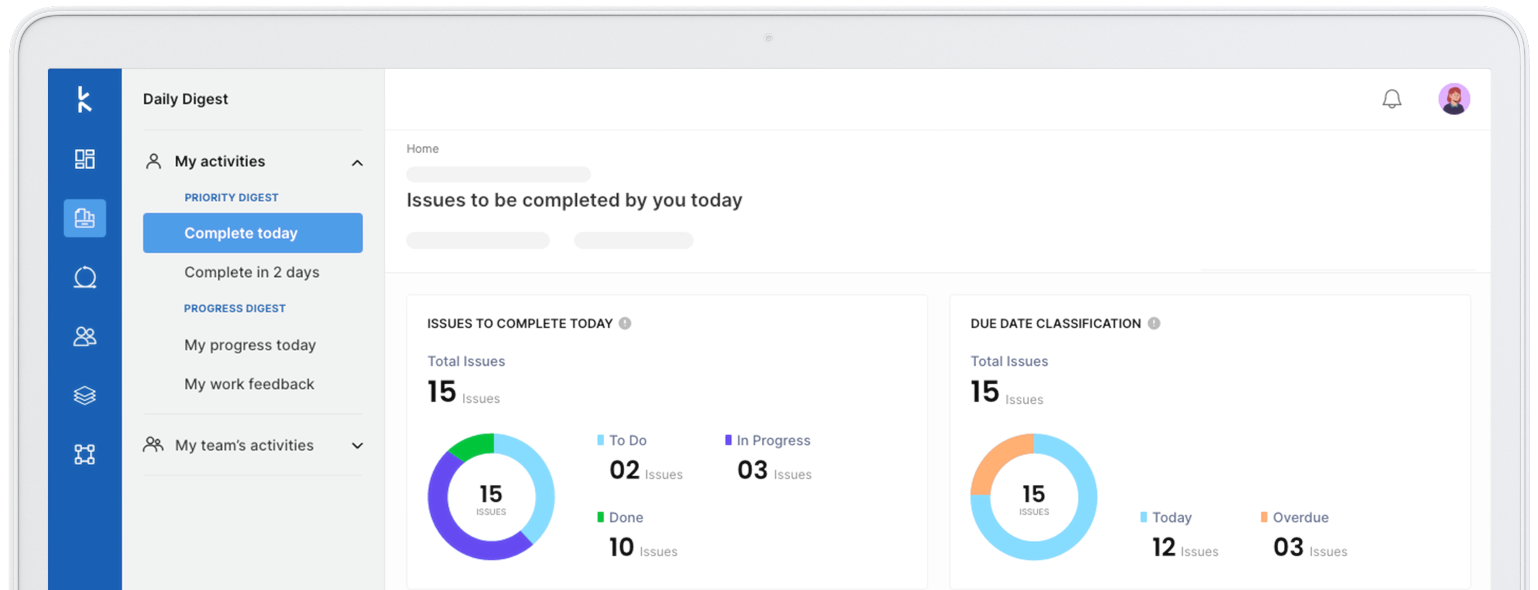Open the notifications bell
The height and width of the screenshot is (590, 1538).
[1391, 99]
